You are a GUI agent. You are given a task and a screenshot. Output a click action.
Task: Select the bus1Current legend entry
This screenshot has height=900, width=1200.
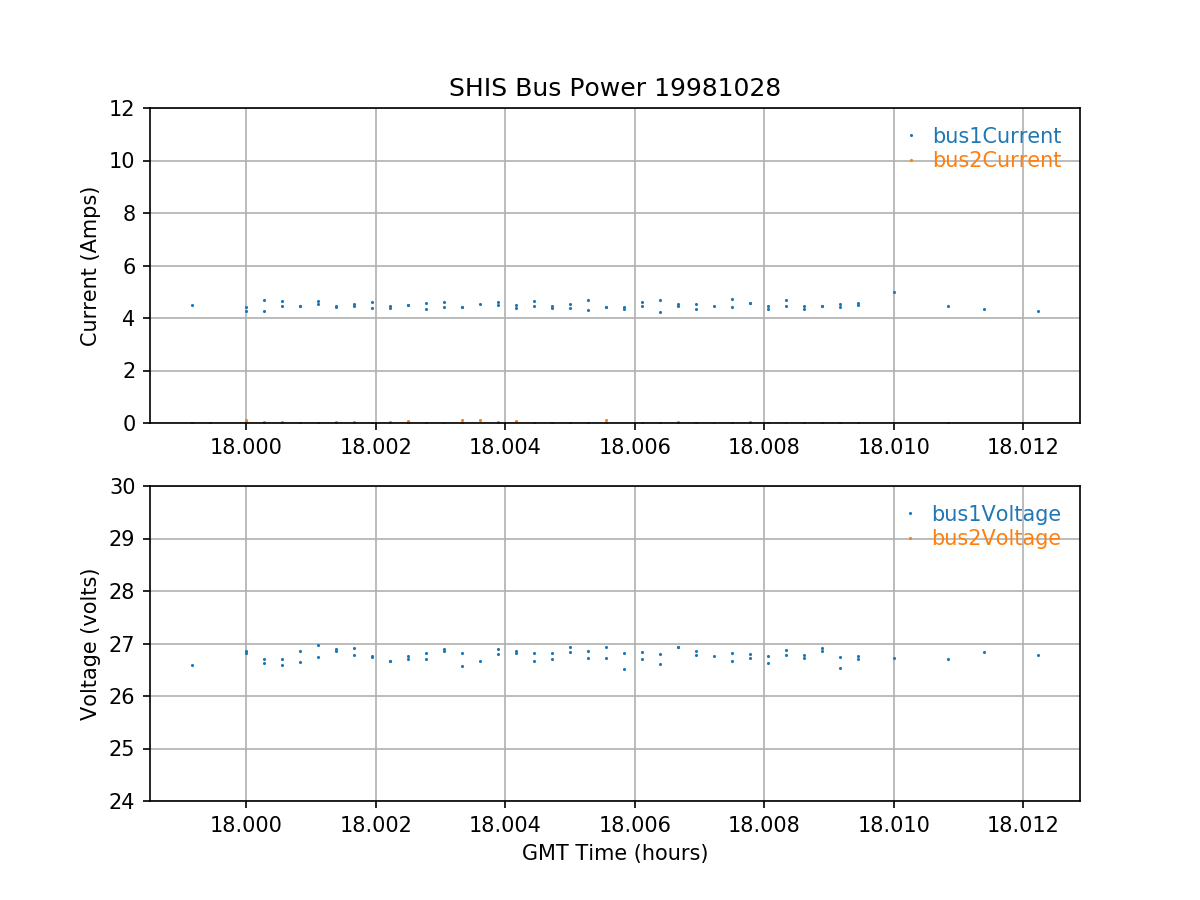[x=996, y=136]
